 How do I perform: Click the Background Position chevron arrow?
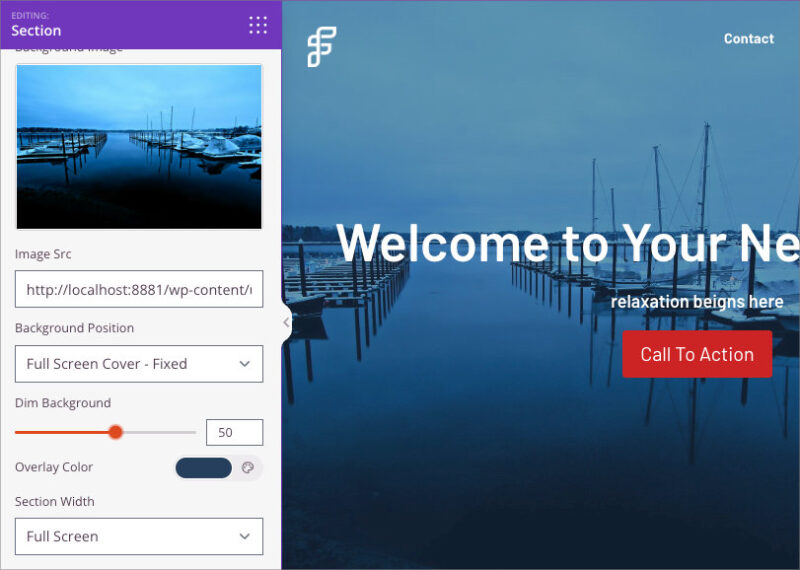point(245,364)
